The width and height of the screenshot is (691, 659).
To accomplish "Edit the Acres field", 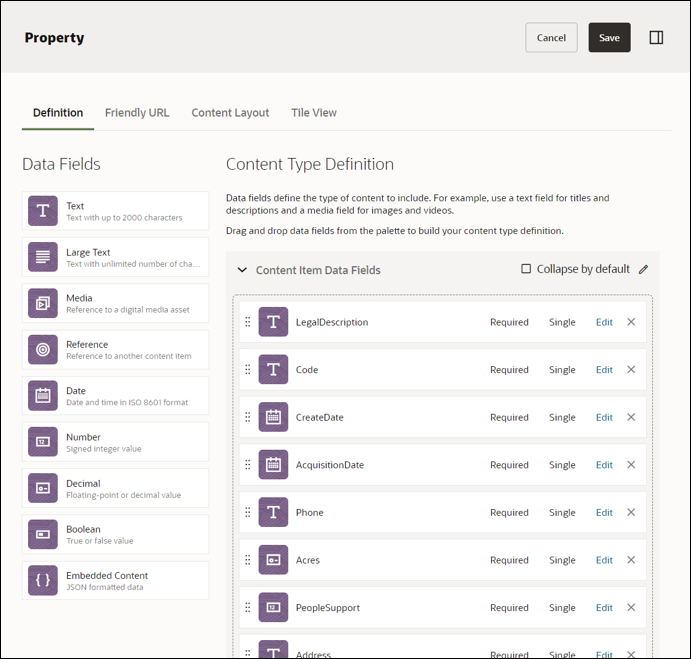I will [x=604, y=560].
